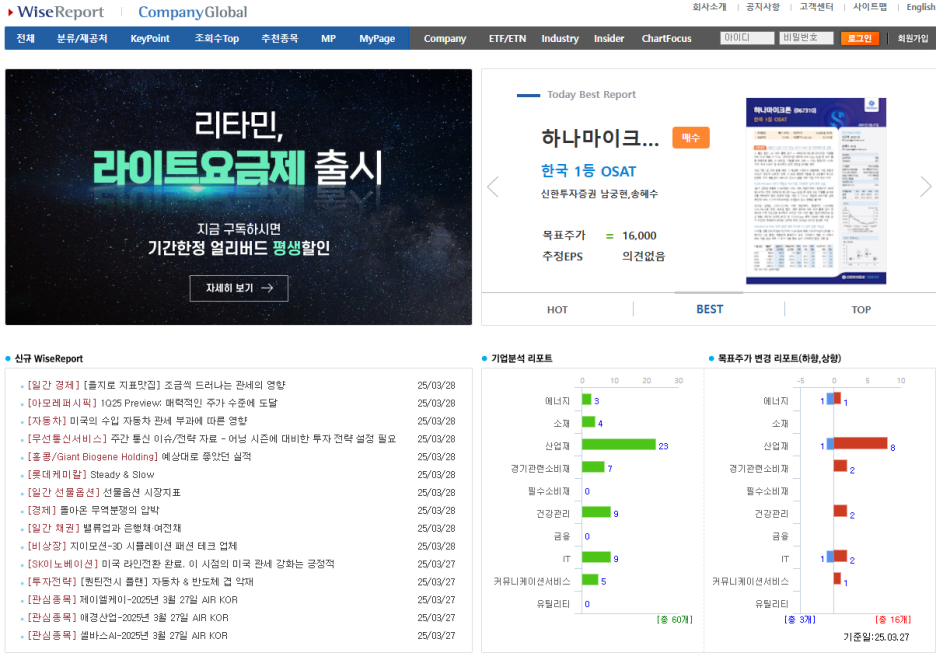Show next Today Best Report arrow
The image size is (936, 653).
pyautogui.click(x=925, y=187)
